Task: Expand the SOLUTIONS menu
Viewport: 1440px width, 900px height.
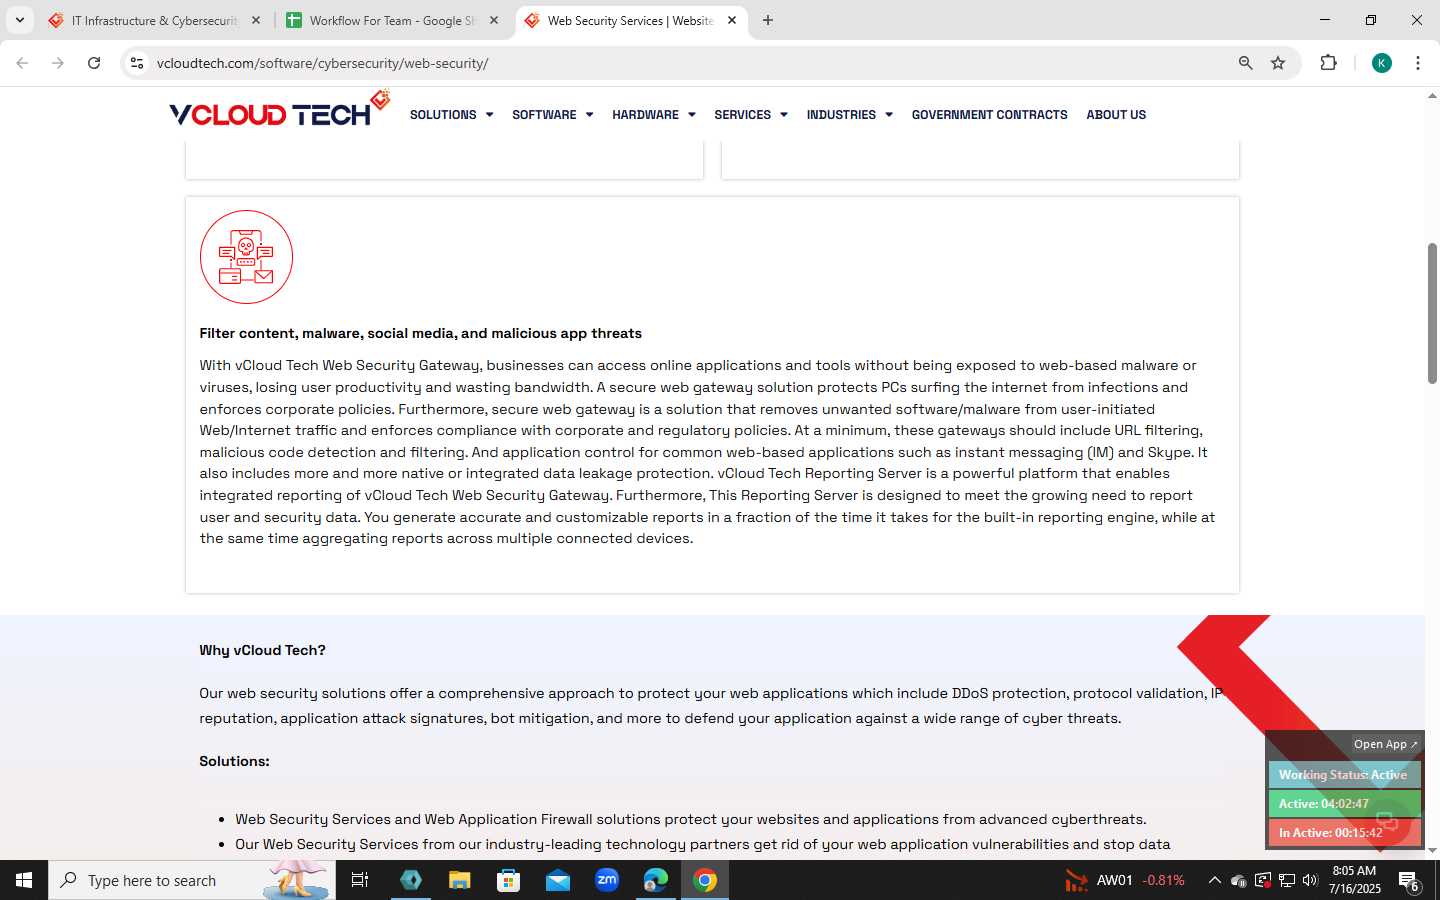Action: 451,115
